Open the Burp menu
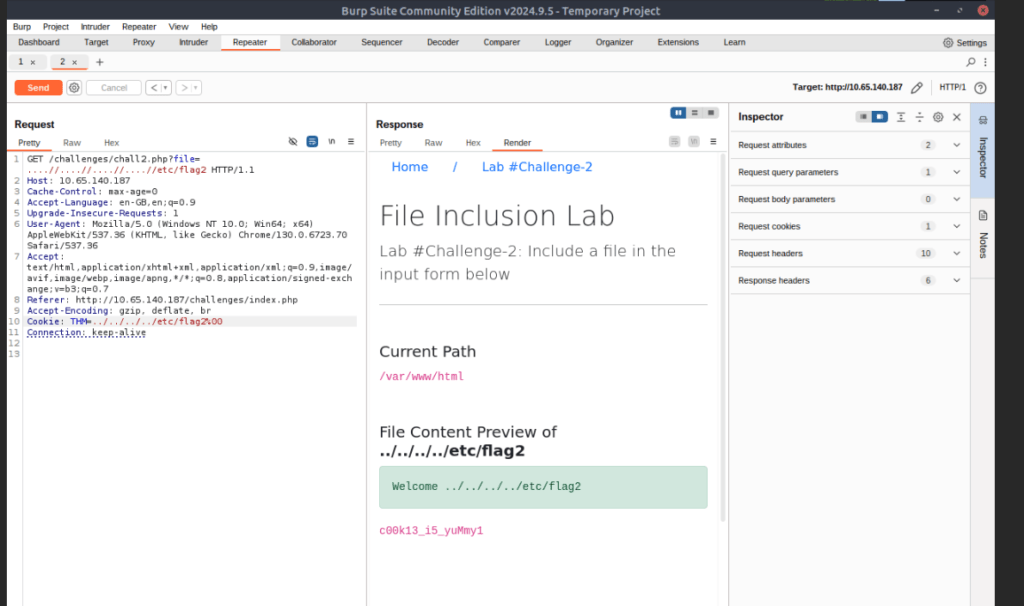1024x606 pixels. click(x=22, y=27)
